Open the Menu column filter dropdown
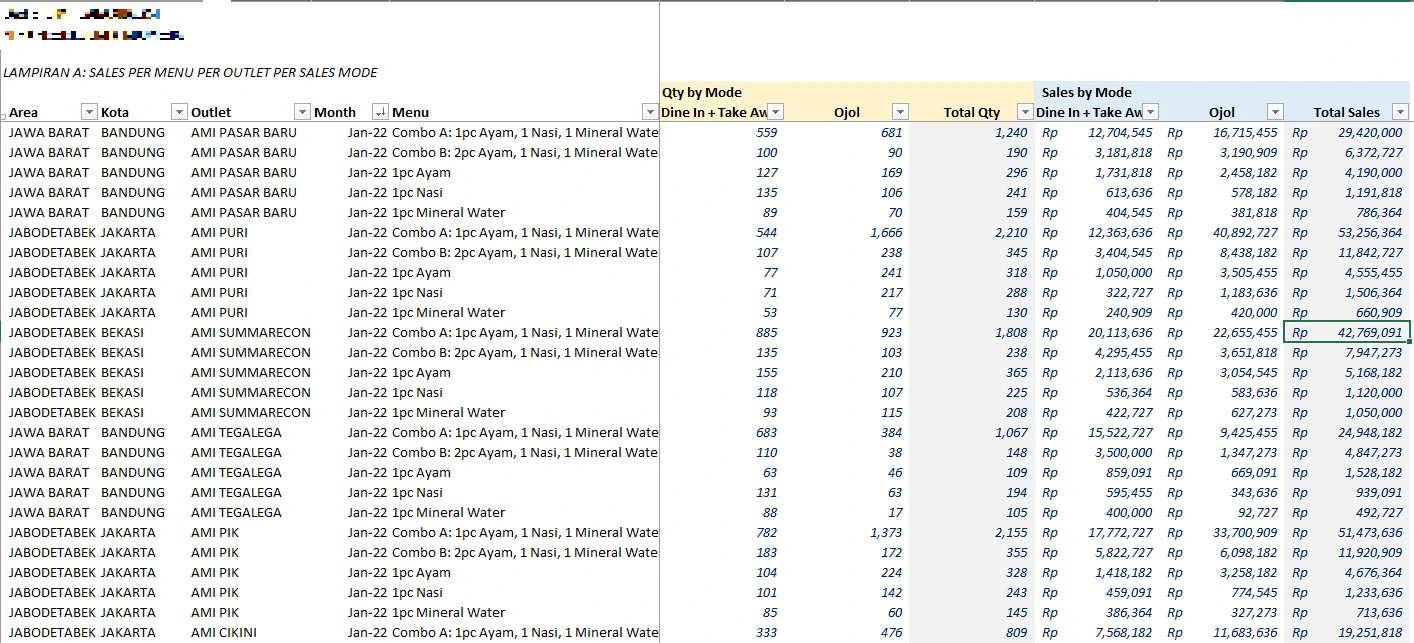Image resolution: width=1414 pixels, height=643 pixels. point(650,112)
